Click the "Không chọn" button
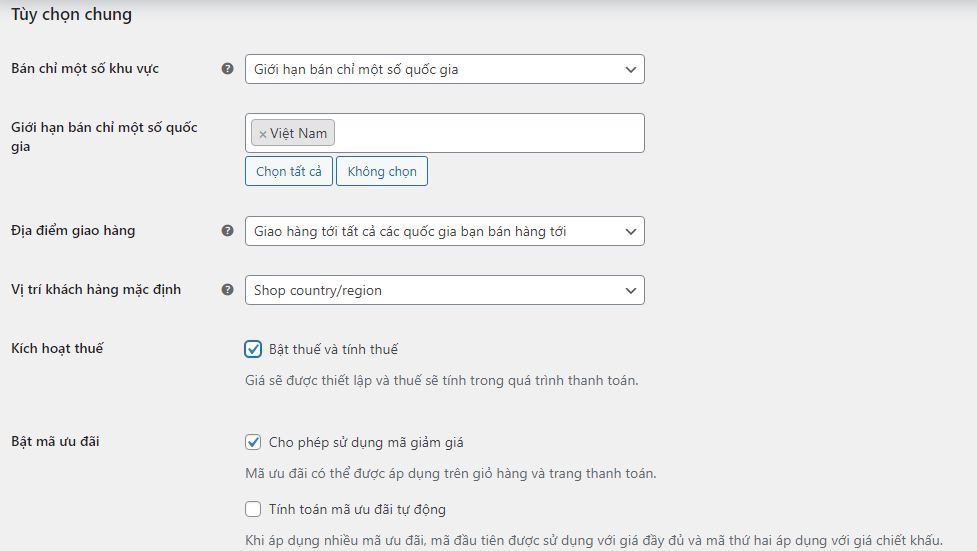 click(382, 171)
